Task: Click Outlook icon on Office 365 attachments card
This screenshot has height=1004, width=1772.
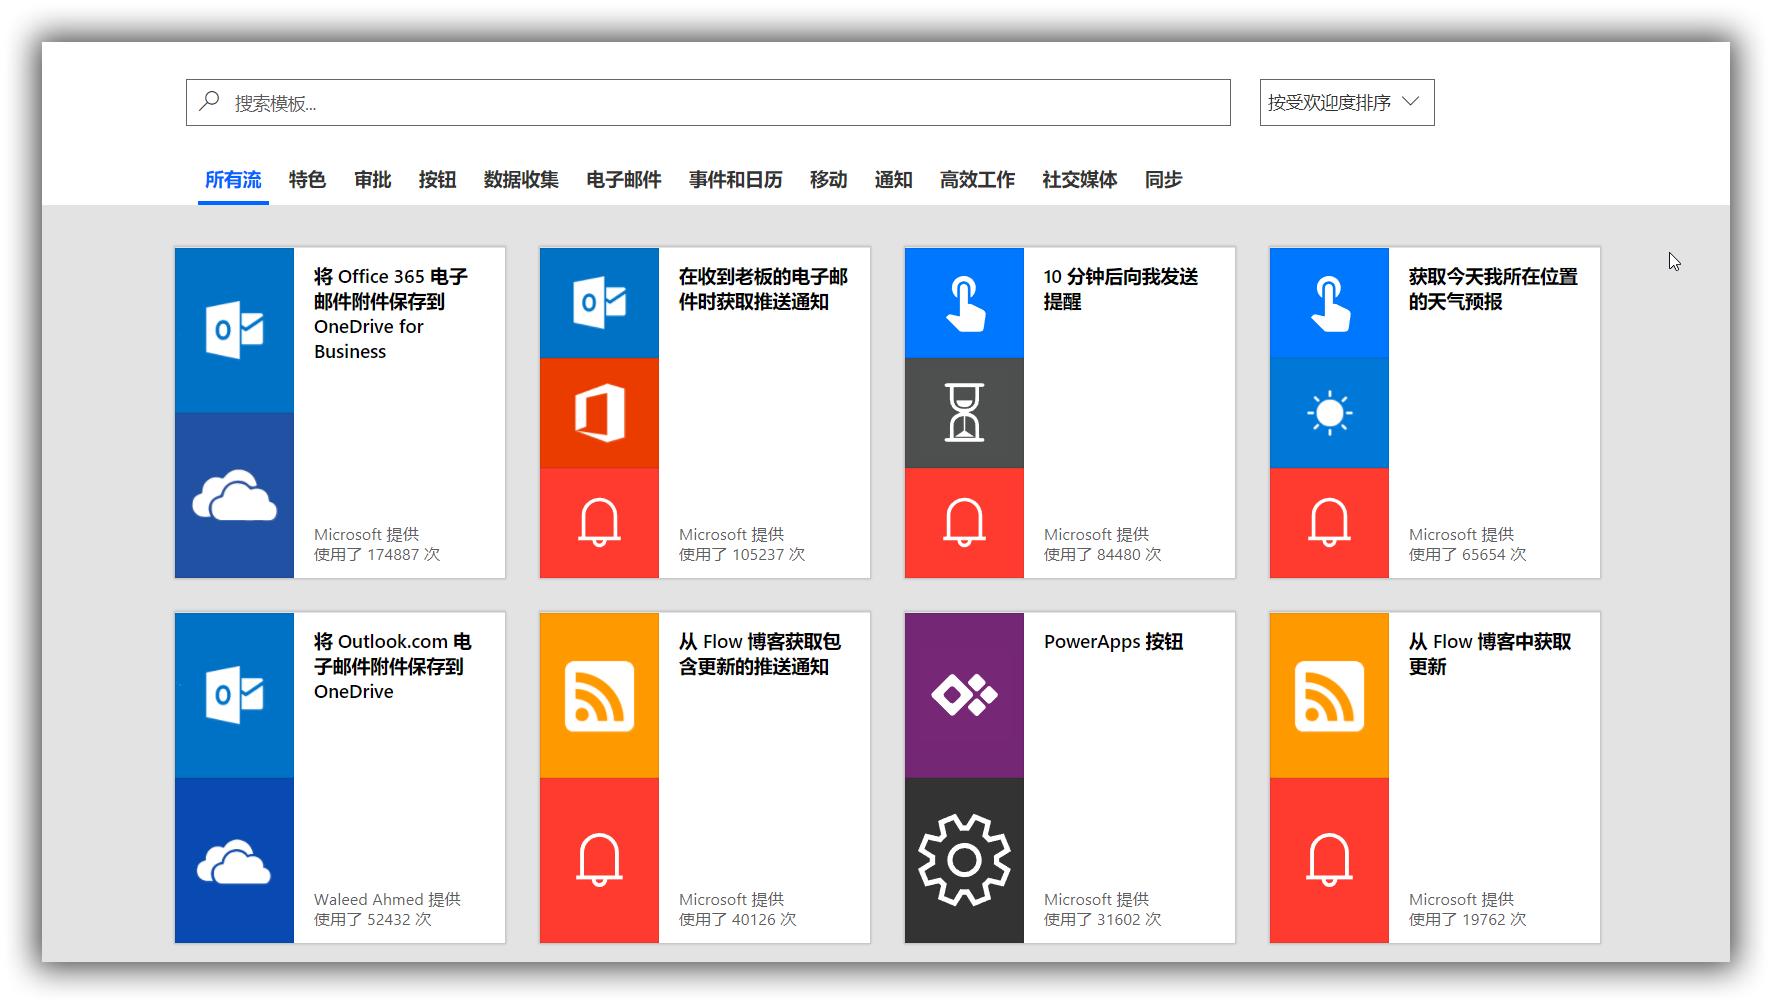Action: pos(234,329)
